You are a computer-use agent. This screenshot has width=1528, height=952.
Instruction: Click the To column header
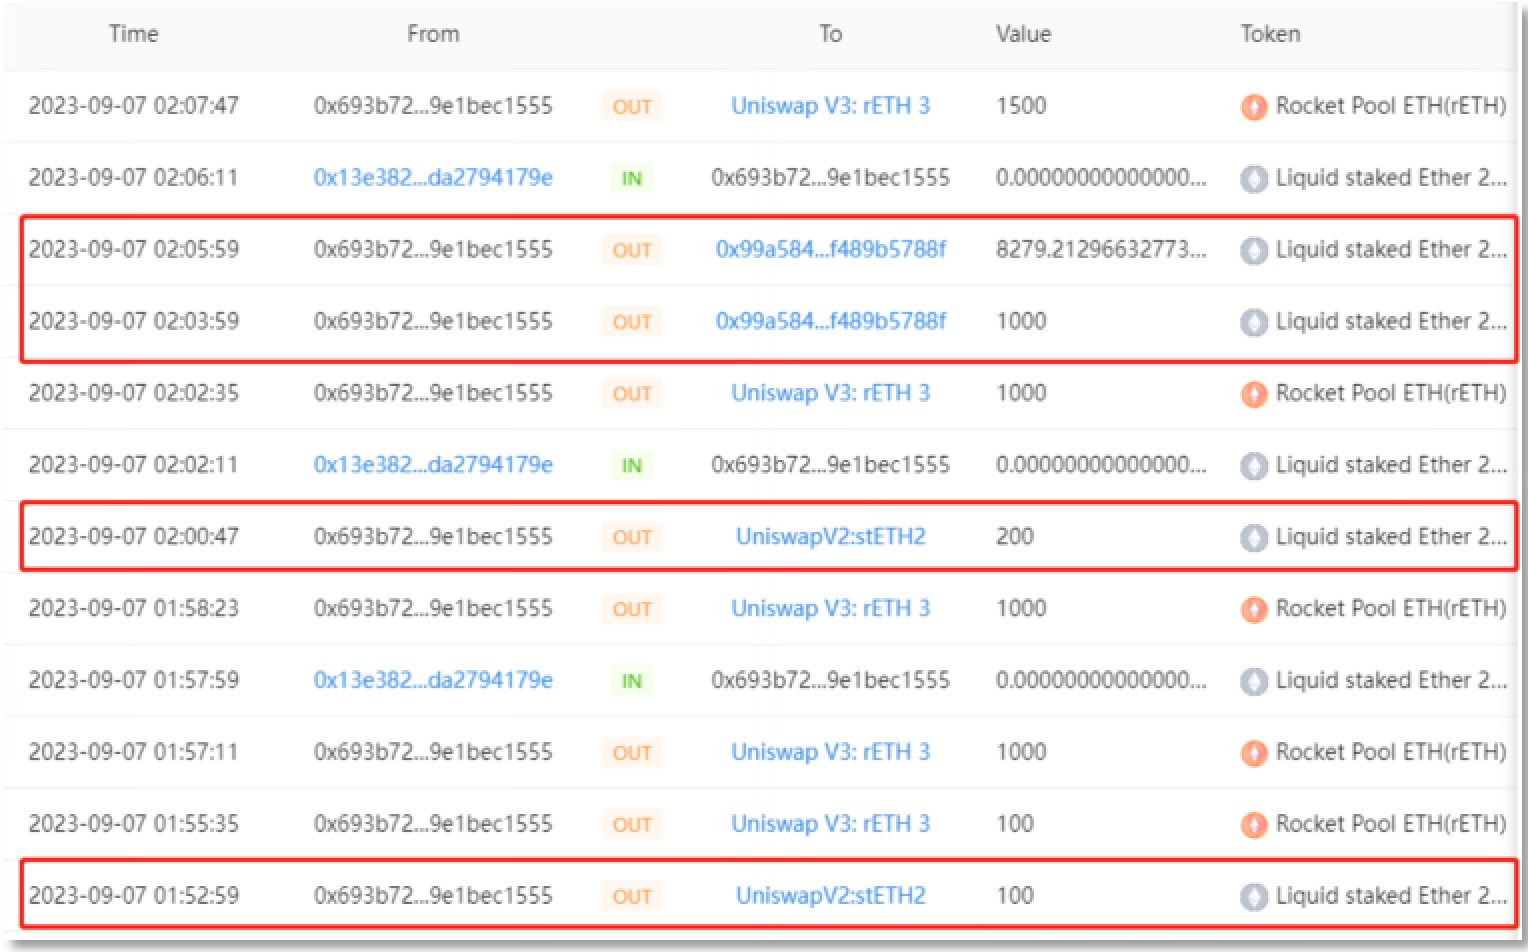(830, 34)
